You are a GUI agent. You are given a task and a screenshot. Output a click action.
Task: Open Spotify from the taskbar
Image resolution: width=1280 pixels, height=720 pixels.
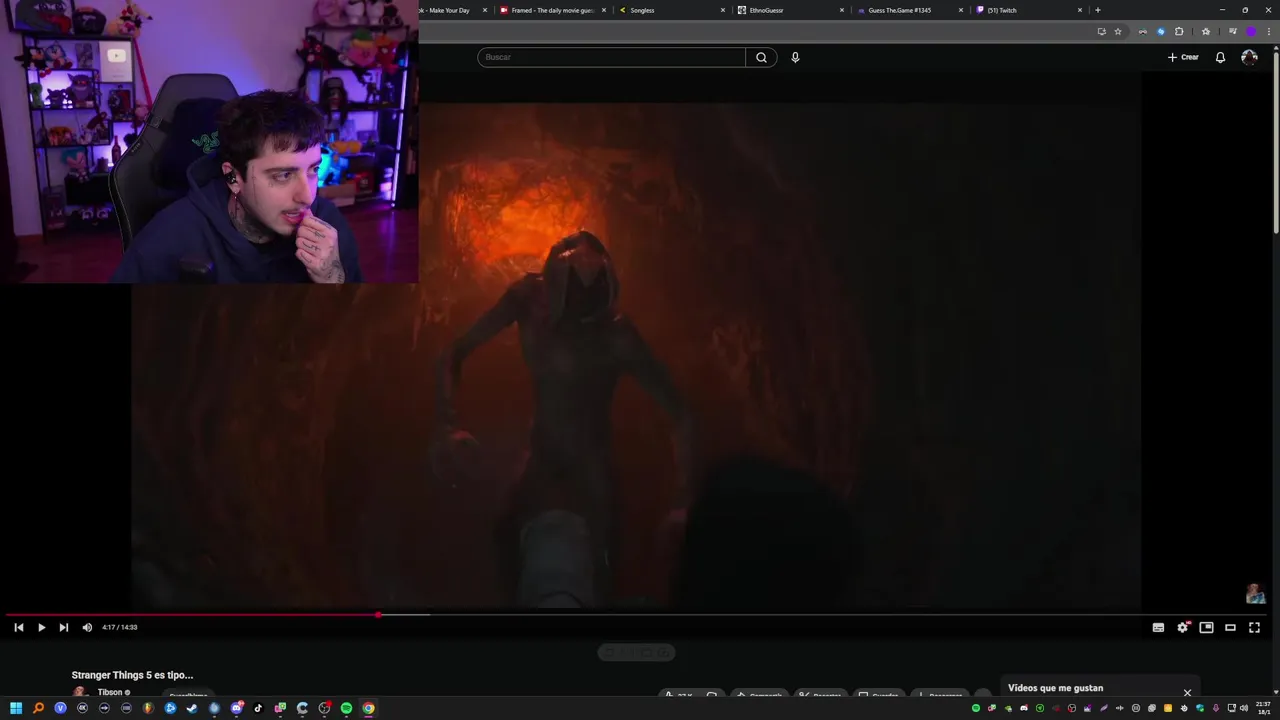[346, 708]
